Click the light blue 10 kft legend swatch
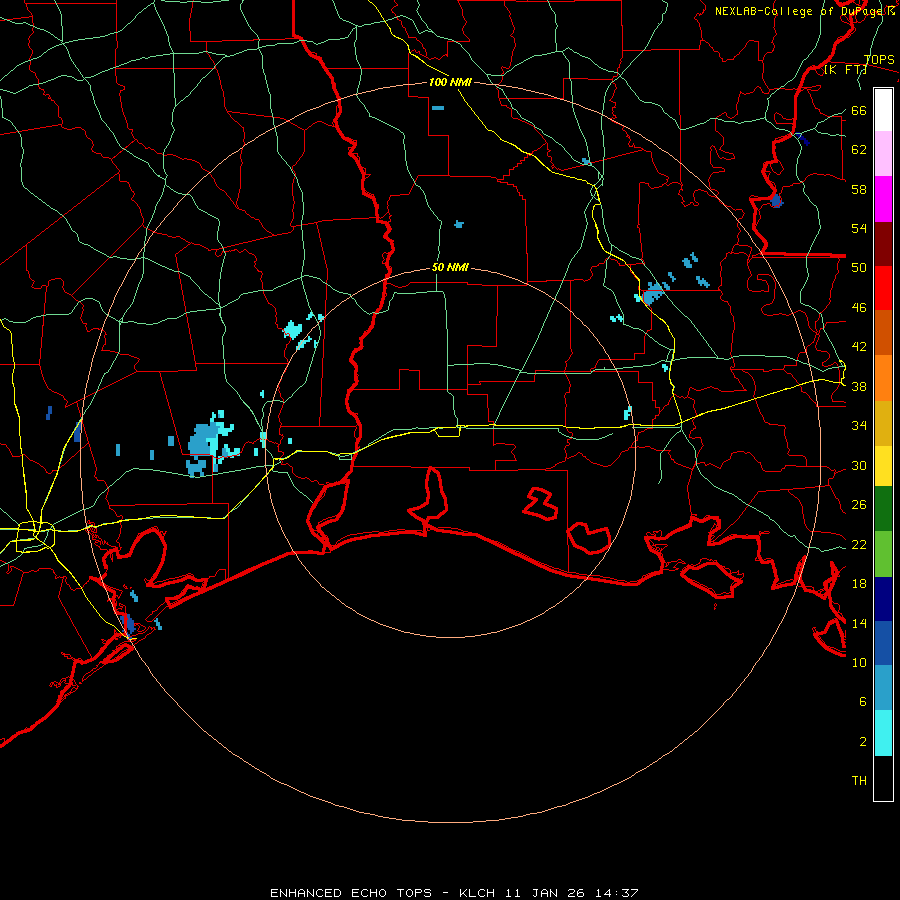 click(x=883, y=687)
